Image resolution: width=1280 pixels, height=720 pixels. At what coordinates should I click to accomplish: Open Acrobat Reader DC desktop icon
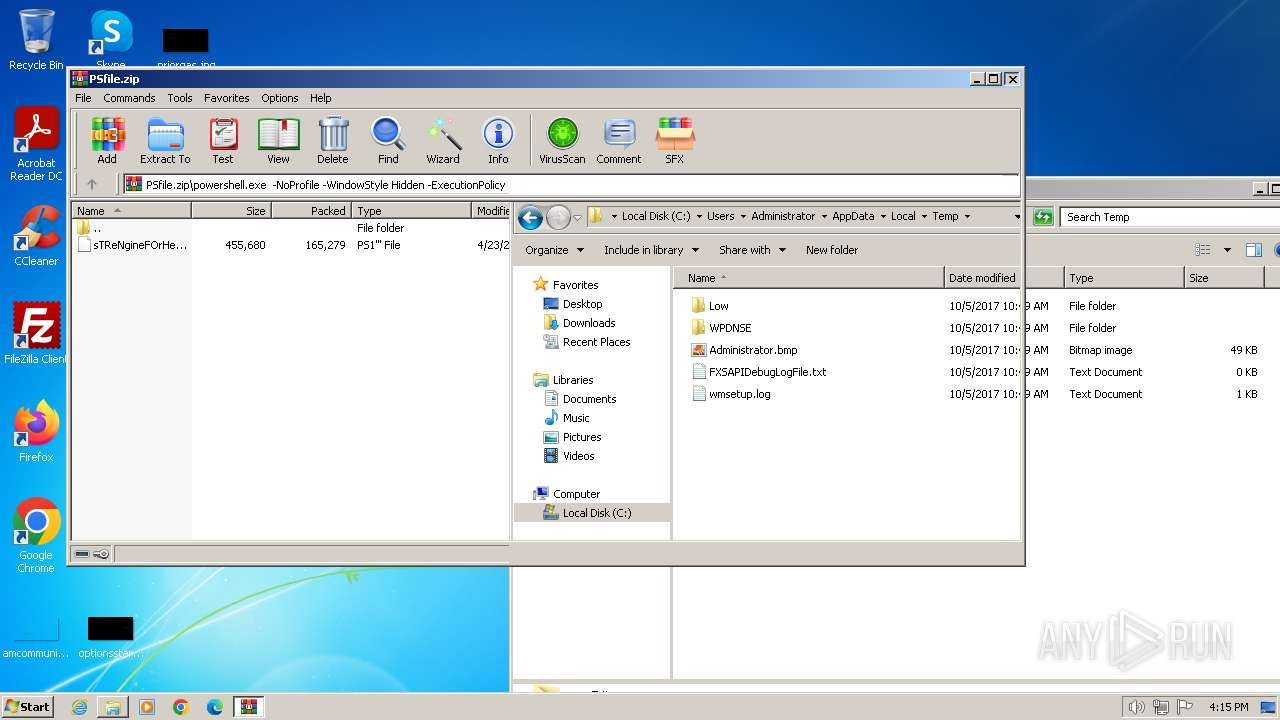36,145
